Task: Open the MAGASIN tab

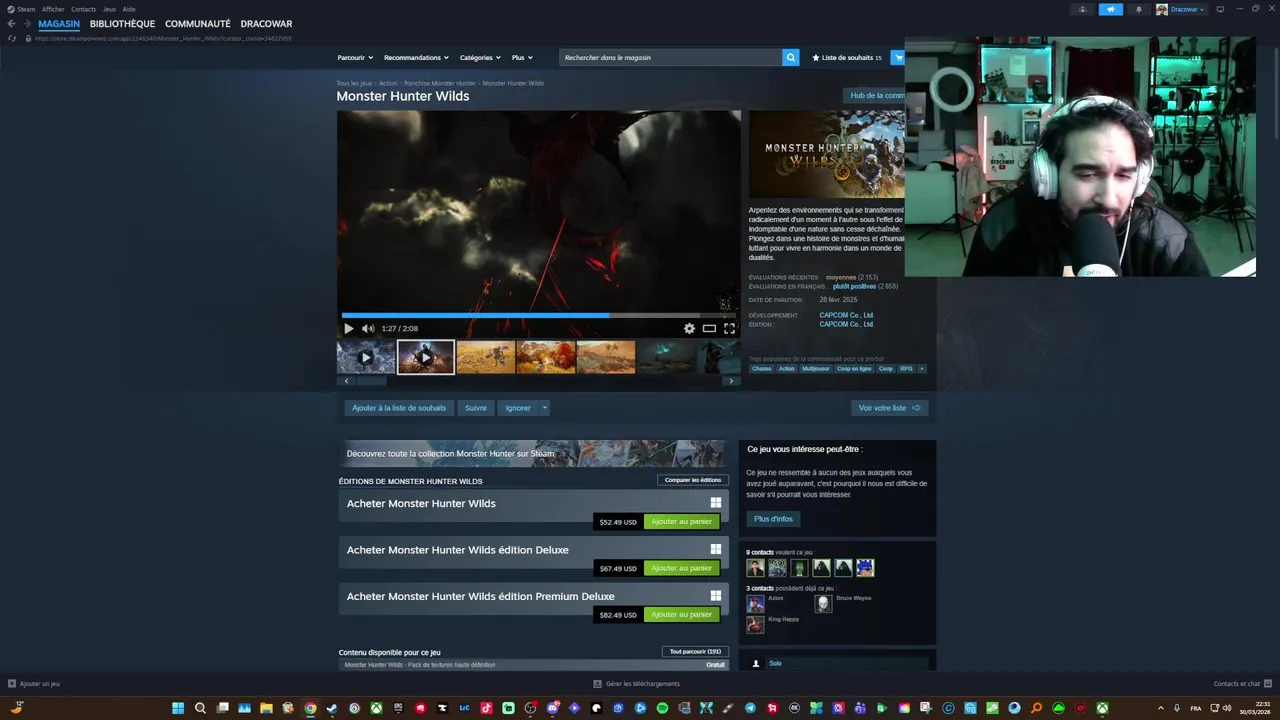Action: [x=59, y=24]
